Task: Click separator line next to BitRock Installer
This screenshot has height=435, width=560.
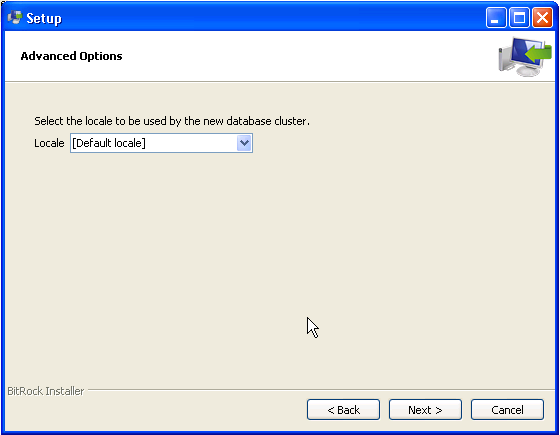Action: point(321,390)
